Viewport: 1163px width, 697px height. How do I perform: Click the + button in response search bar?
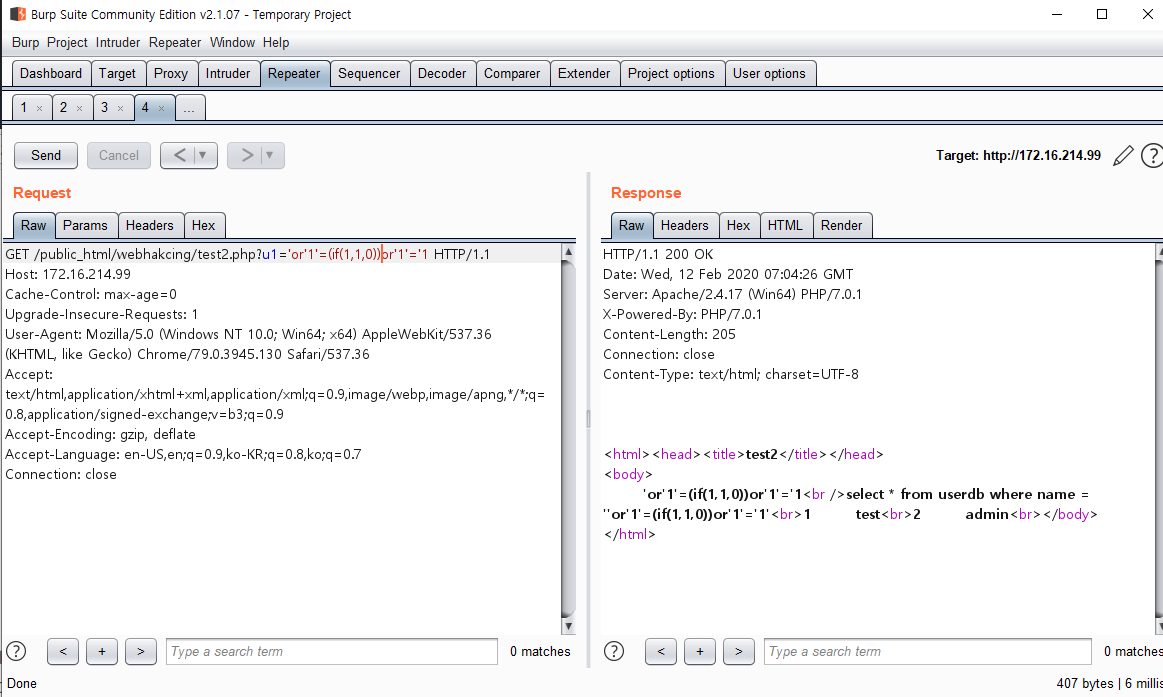coord(699,651)
